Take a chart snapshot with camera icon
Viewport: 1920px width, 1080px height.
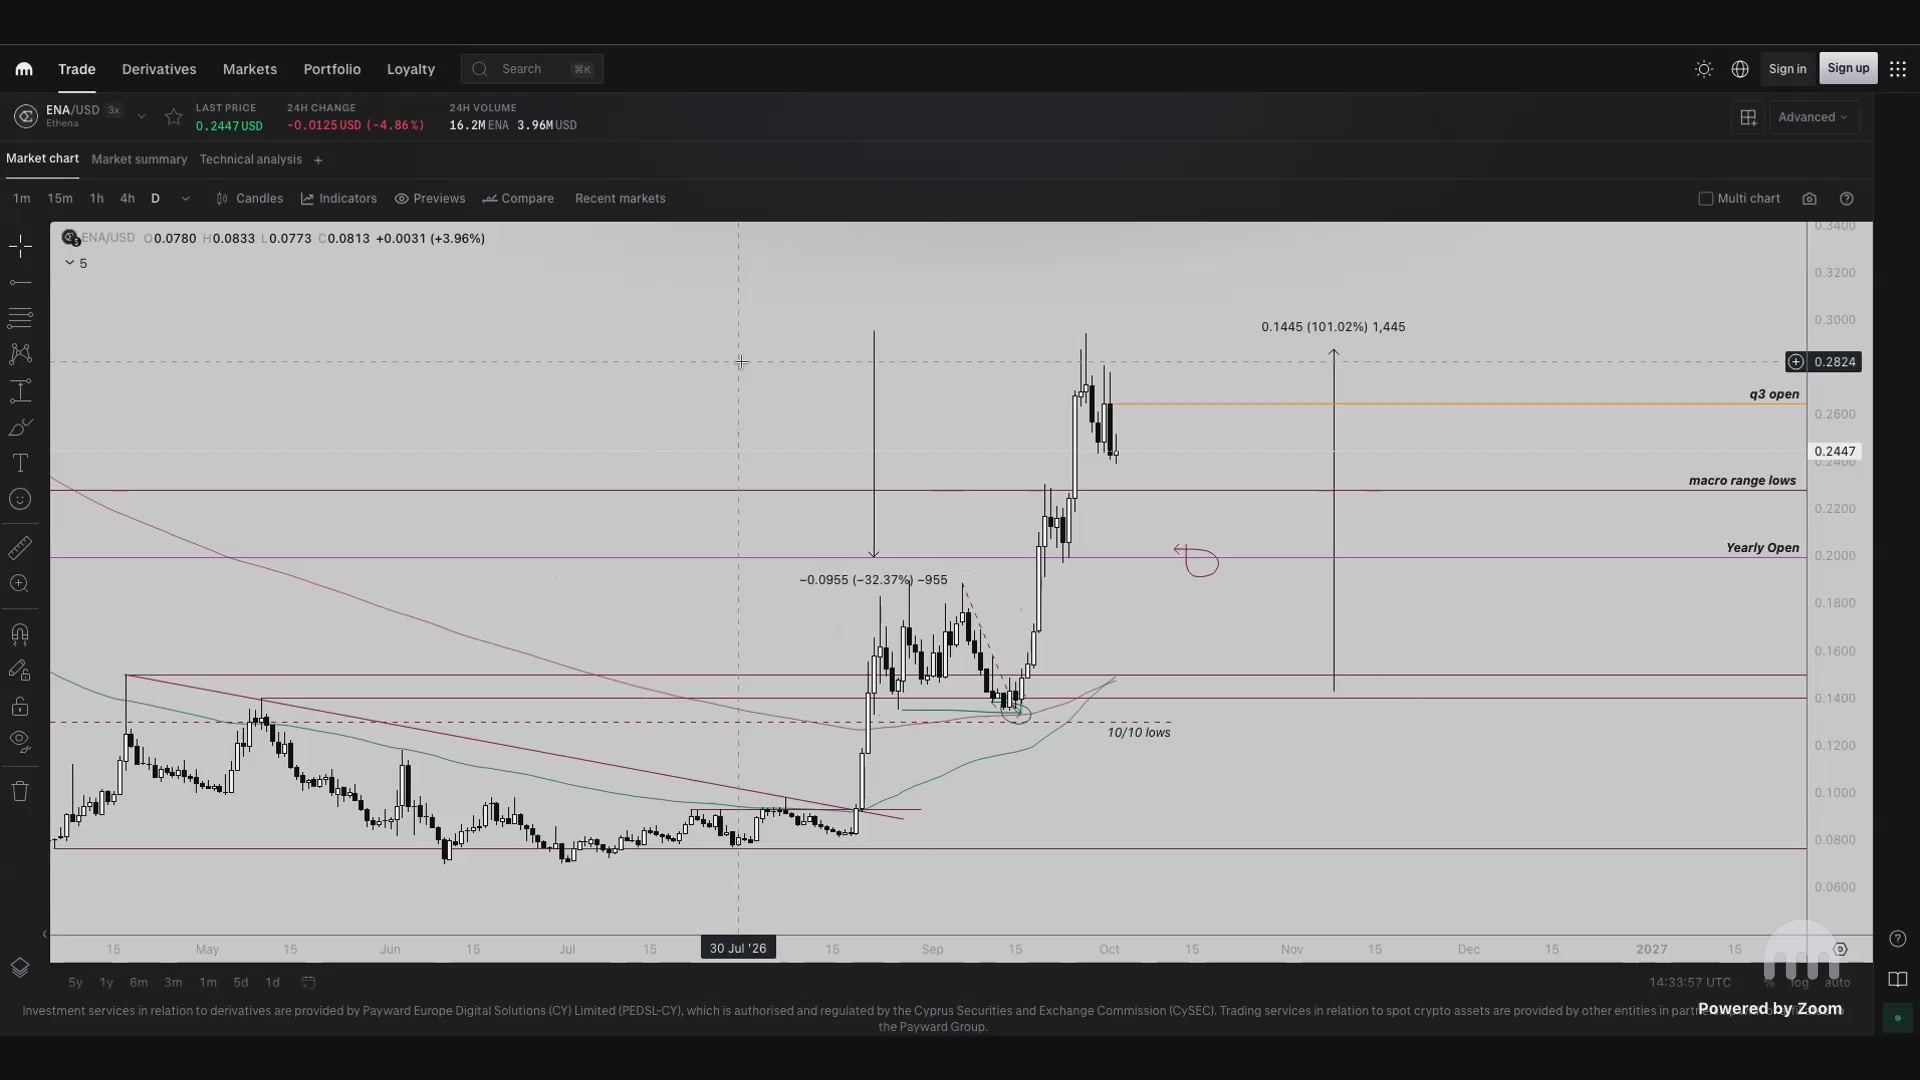(1809, 199)
